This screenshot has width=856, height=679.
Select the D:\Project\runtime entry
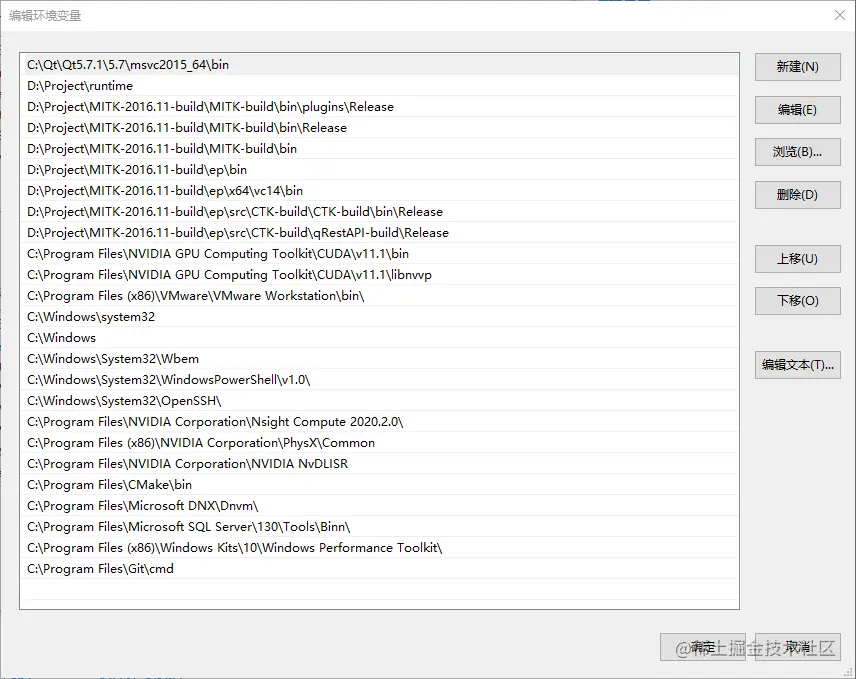coord(381,86)
